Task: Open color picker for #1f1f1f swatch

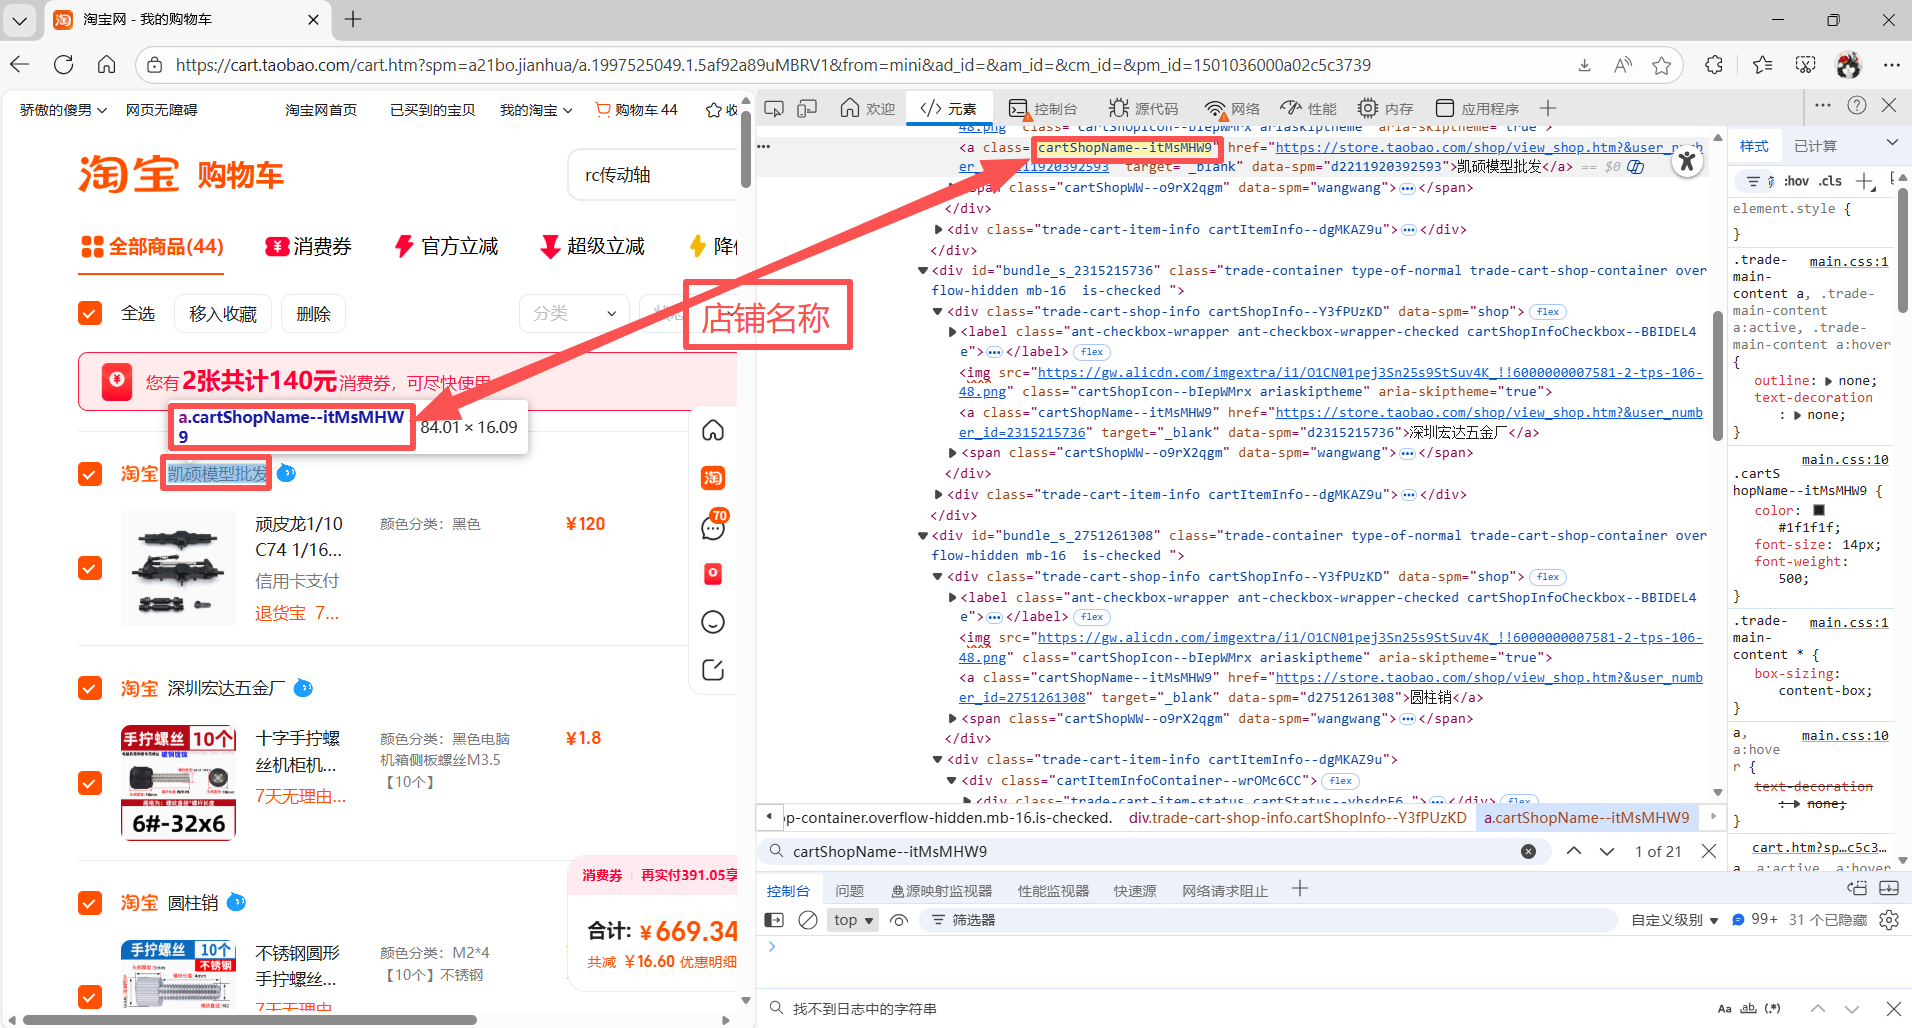Action: pyautogui.click(x=1819, y=510)
